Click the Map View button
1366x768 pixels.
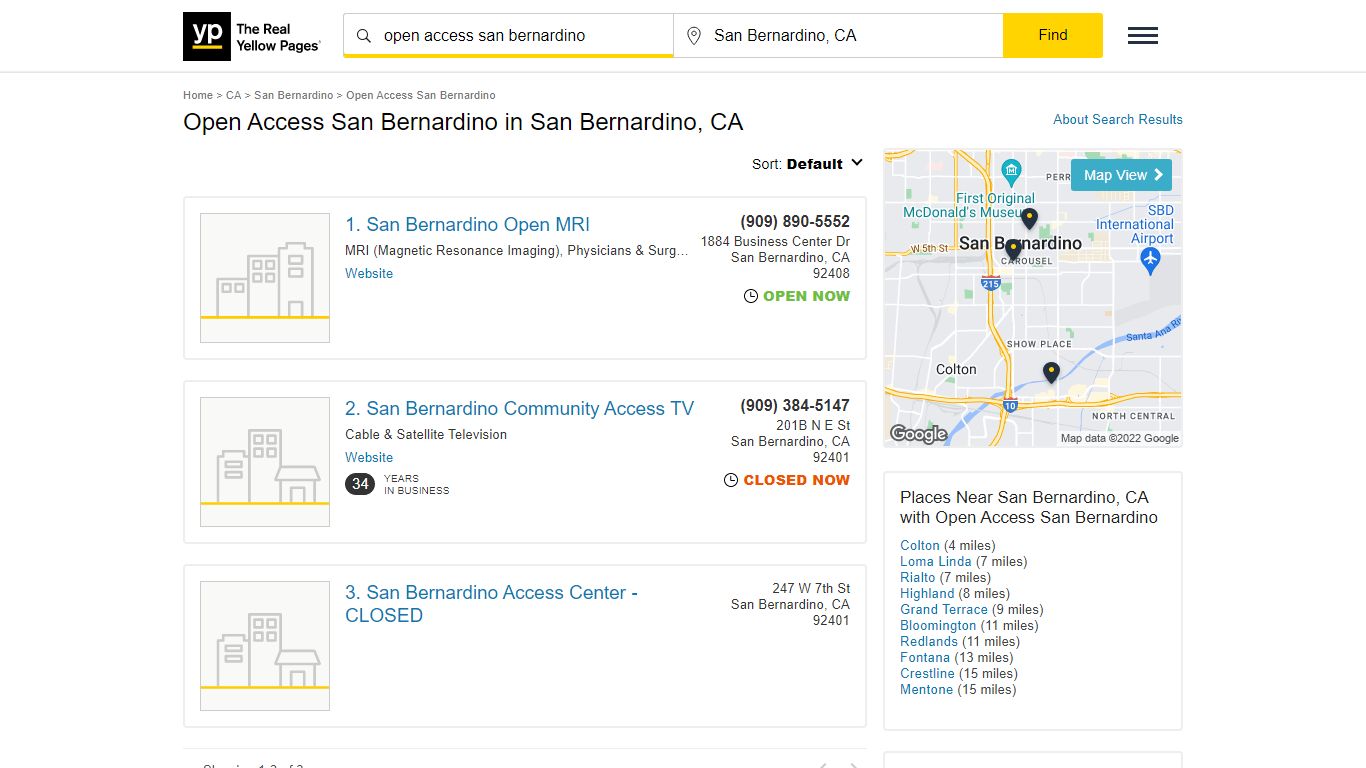tap(1121, 175)
